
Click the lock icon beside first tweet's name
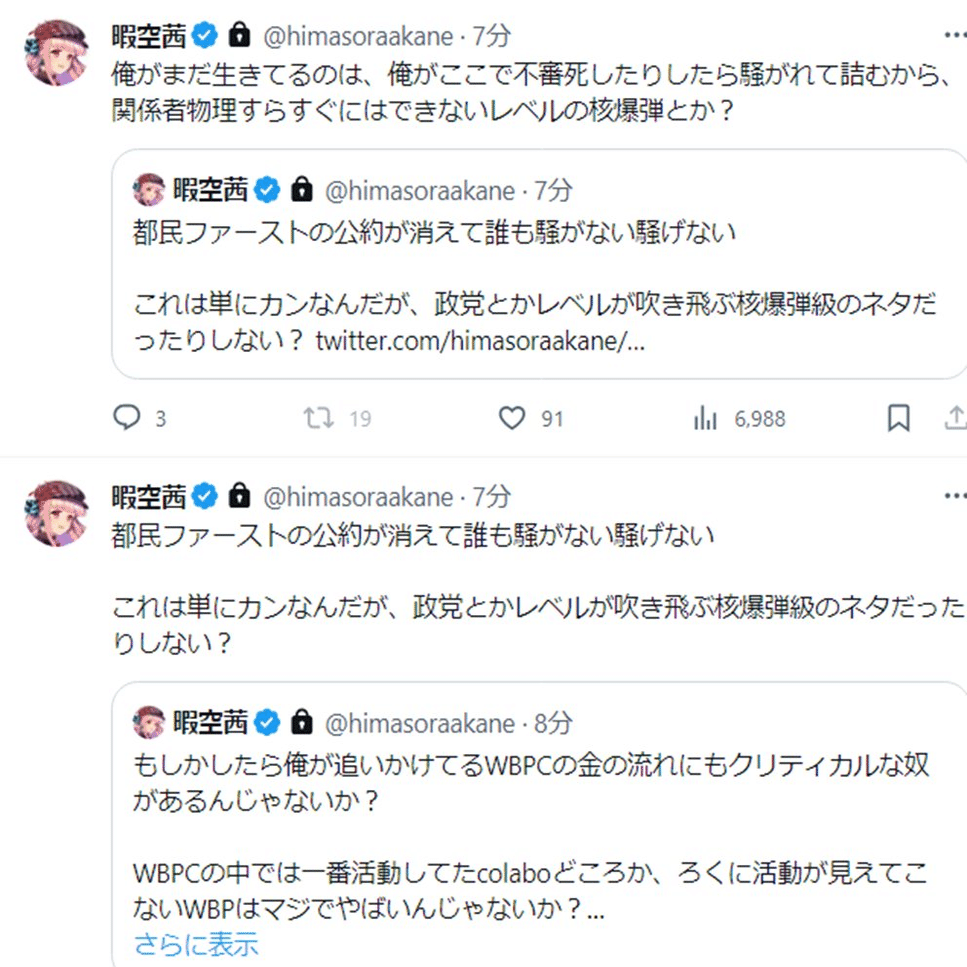tap(238, 37)
